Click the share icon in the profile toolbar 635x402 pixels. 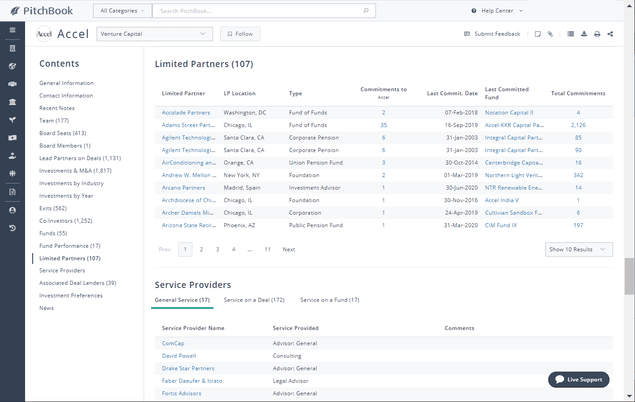[610, 34]
